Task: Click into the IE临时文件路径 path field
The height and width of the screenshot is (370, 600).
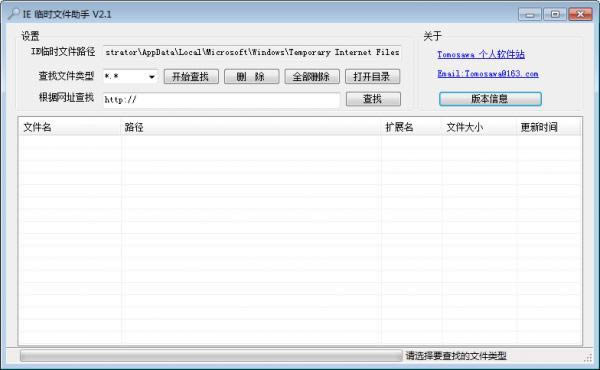Action: click(x=252, y=52)
